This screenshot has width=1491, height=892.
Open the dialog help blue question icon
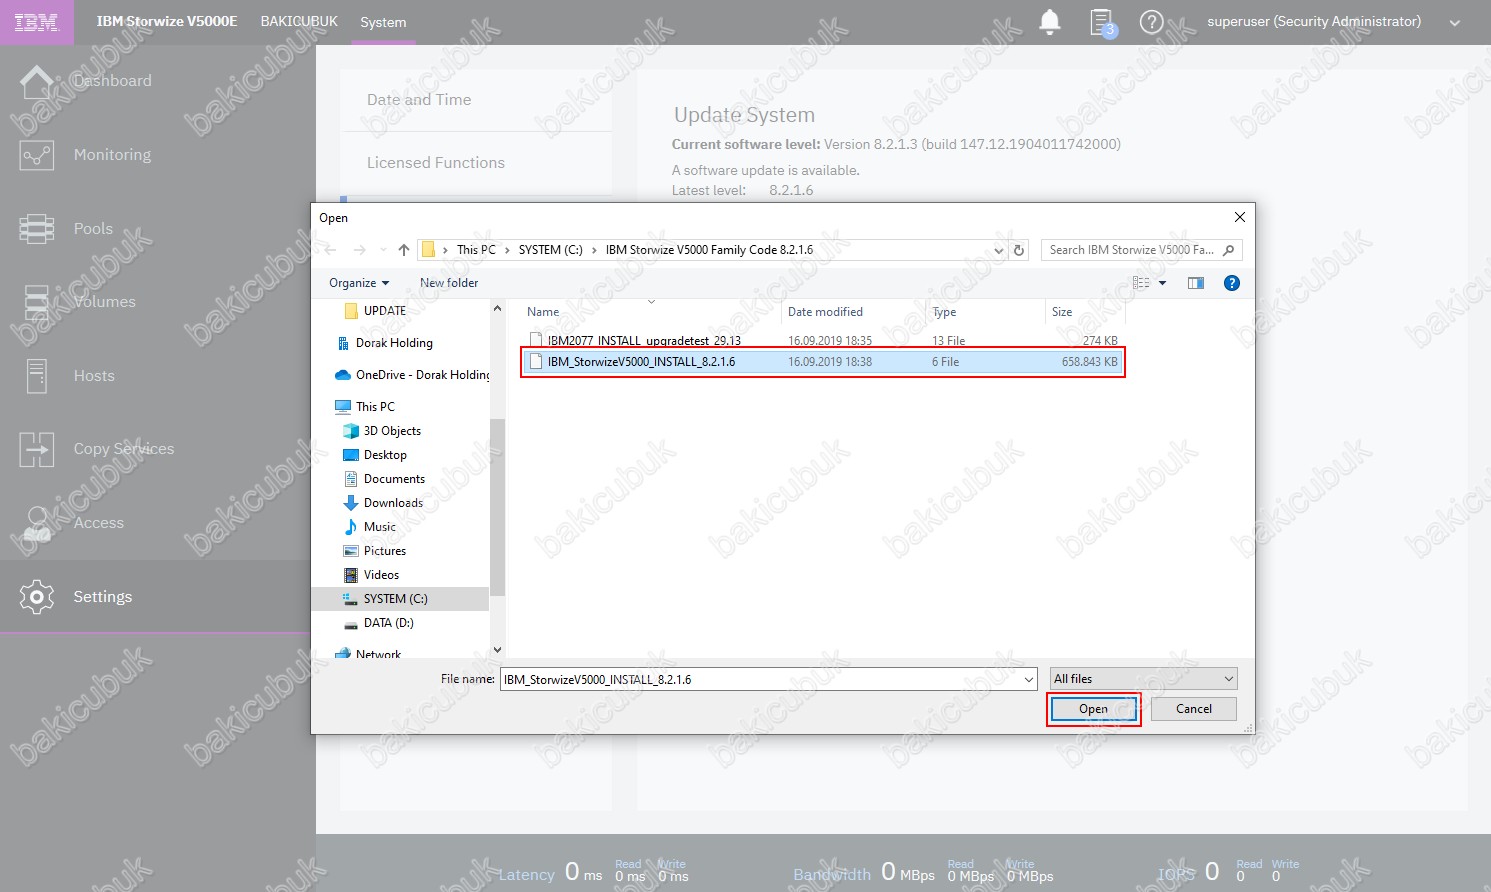pos(1232,283)
